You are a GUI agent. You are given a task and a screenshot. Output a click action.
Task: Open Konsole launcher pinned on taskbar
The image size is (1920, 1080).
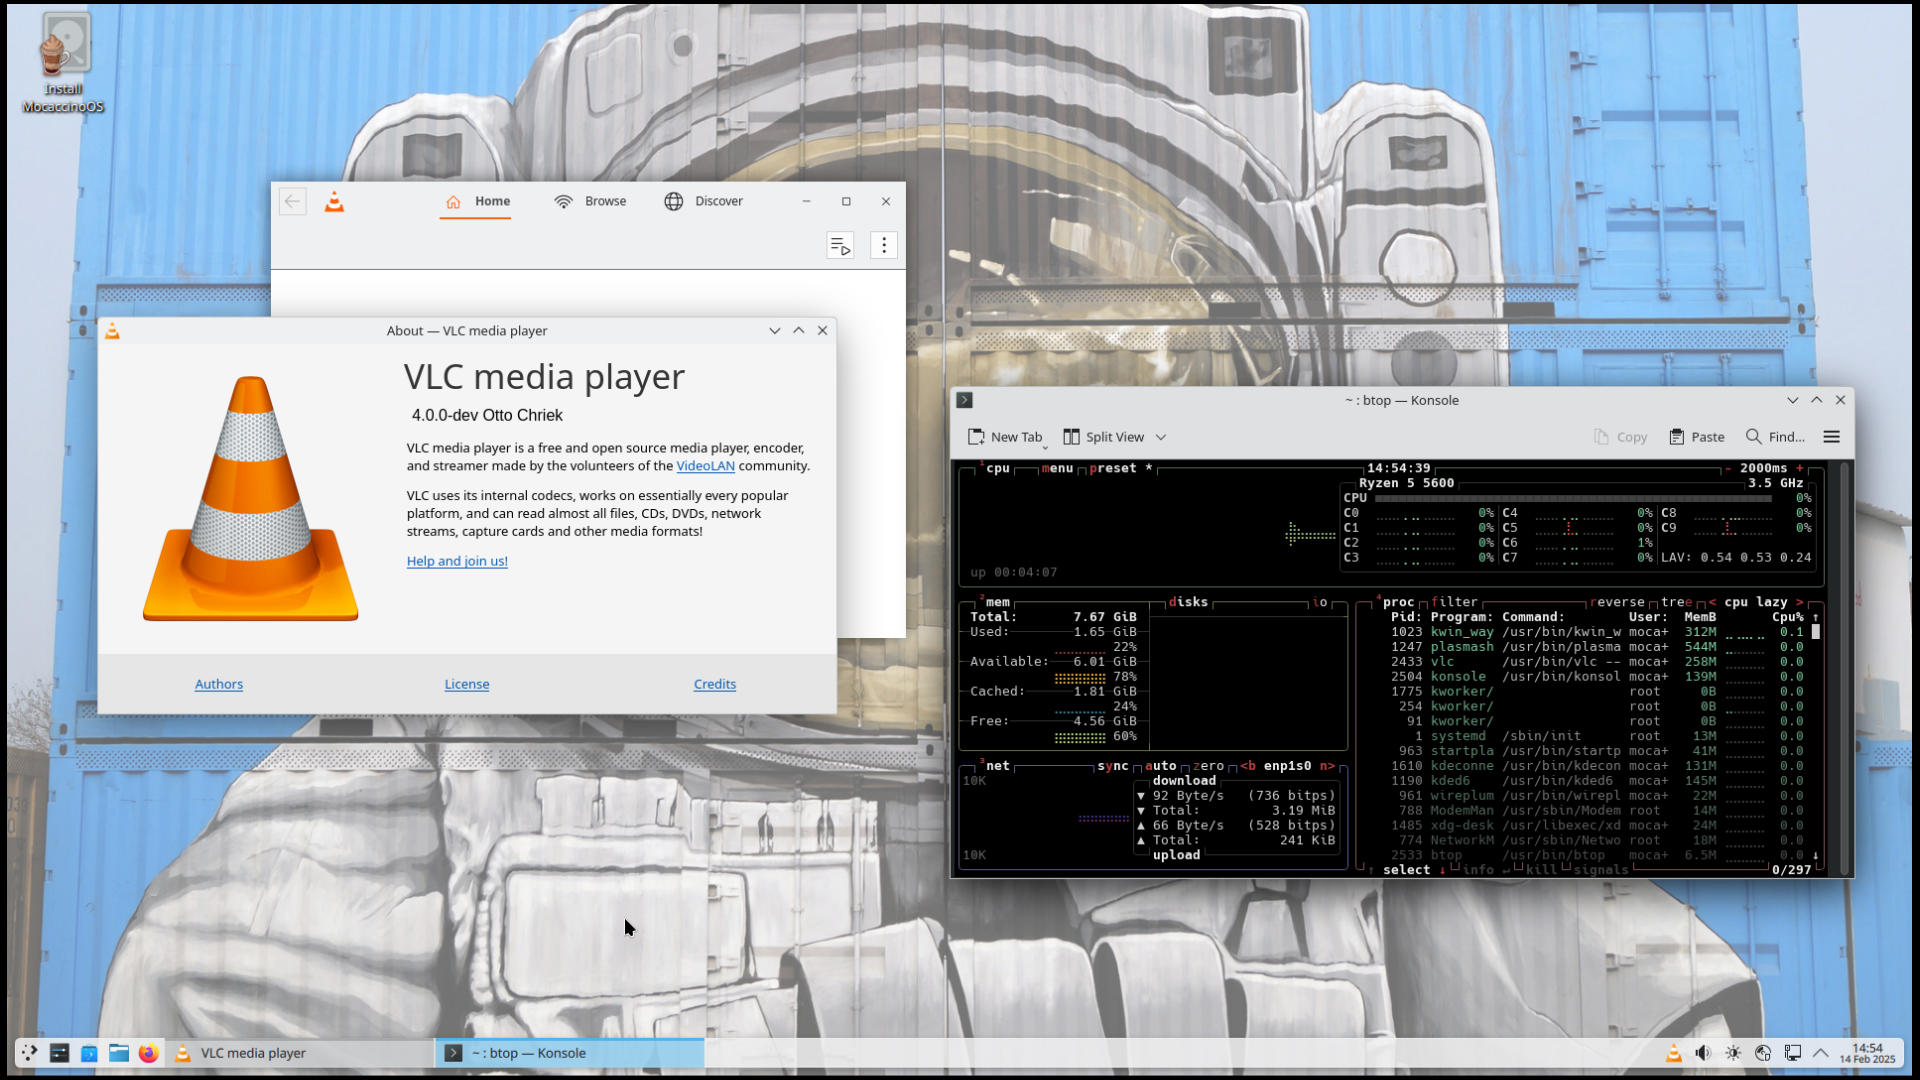[59, 1053]
